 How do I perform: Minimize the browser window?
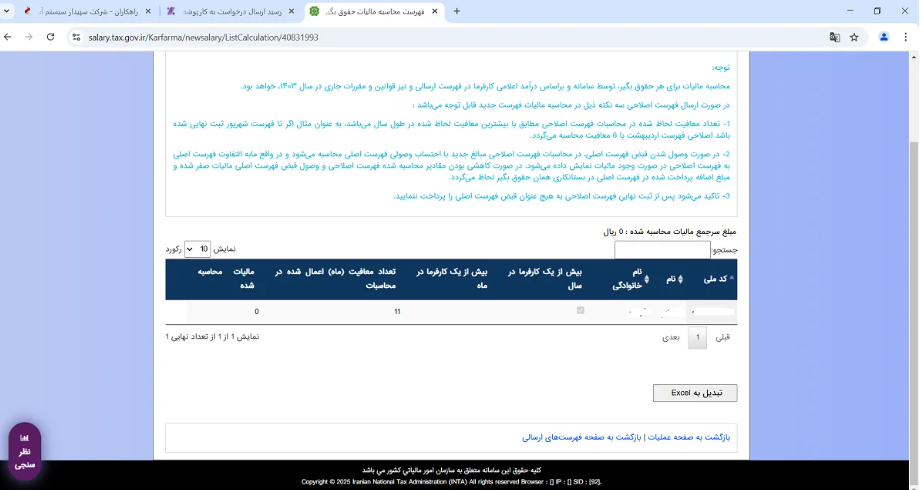(x=850, y=11)
